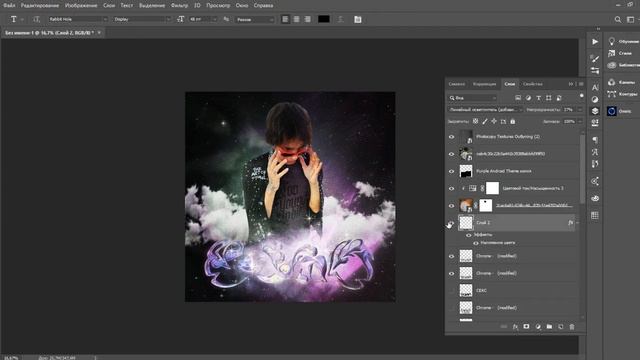This screenshot has width=640, height=360.
Task: Open the Окно menu
Action: 242,5
